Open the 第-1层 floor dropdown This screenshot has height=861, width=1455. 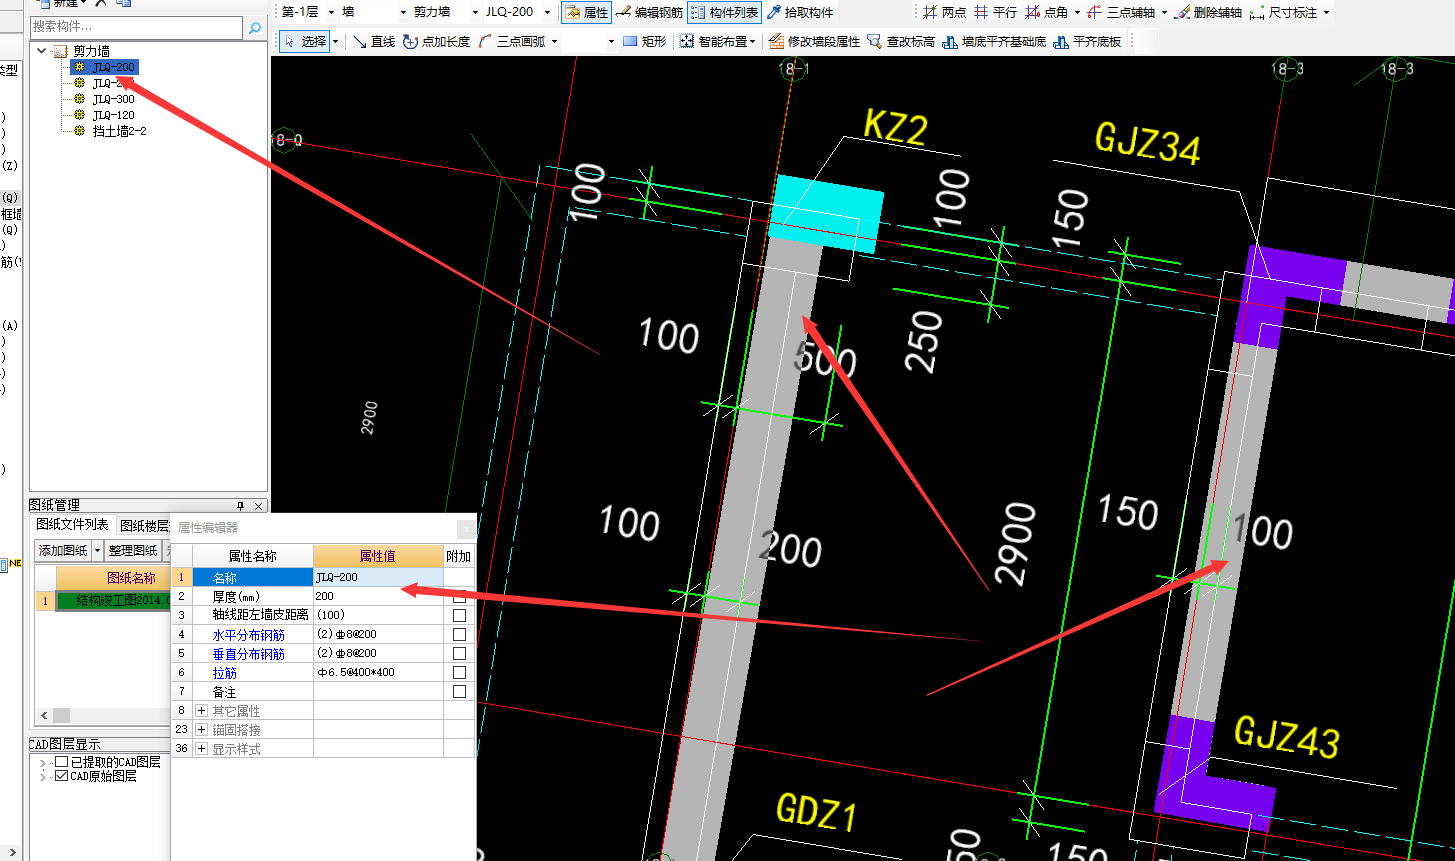[x=331, y=13]
